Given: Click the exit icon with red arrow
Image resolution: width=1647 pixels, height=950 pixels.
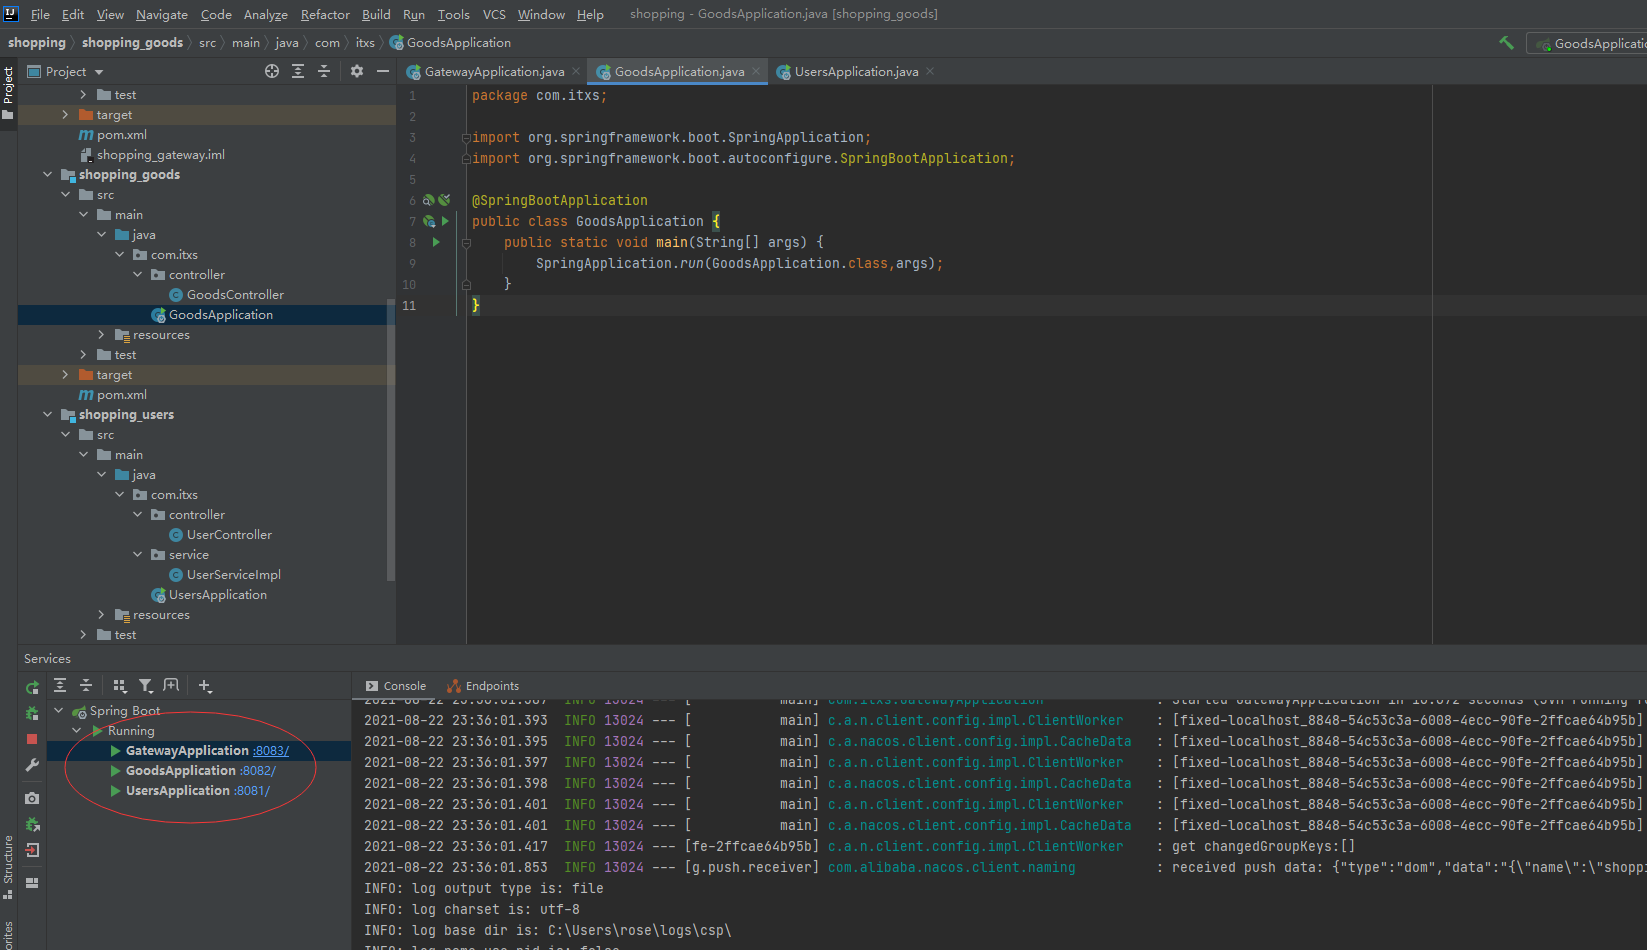Looking at the screenshot, I should [32, 850].
